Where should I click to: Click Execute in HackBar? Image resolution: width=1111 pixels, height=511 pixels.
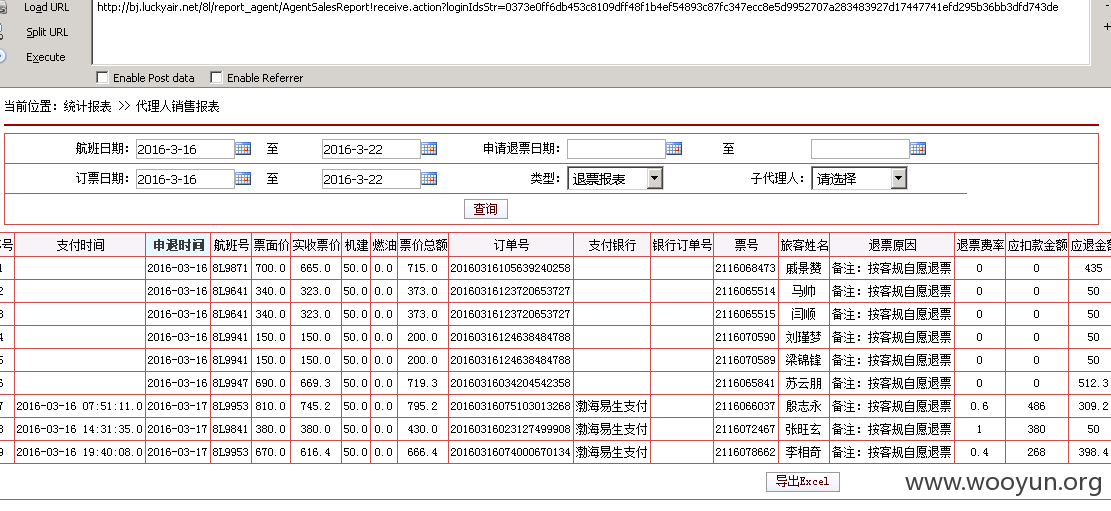(45, 57)
